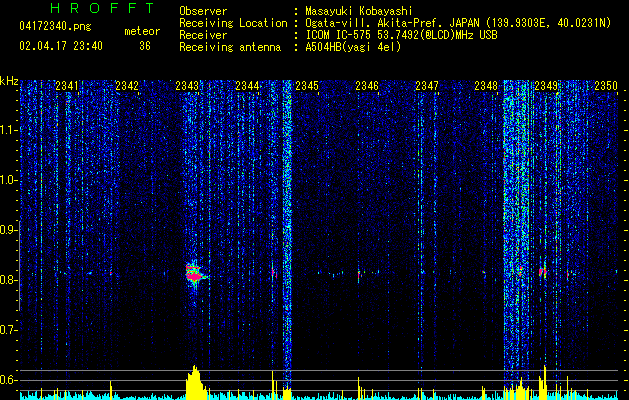Click the 2347 time marker
The height and width of the screenshot is (400, 629).
tap(427, 85)
